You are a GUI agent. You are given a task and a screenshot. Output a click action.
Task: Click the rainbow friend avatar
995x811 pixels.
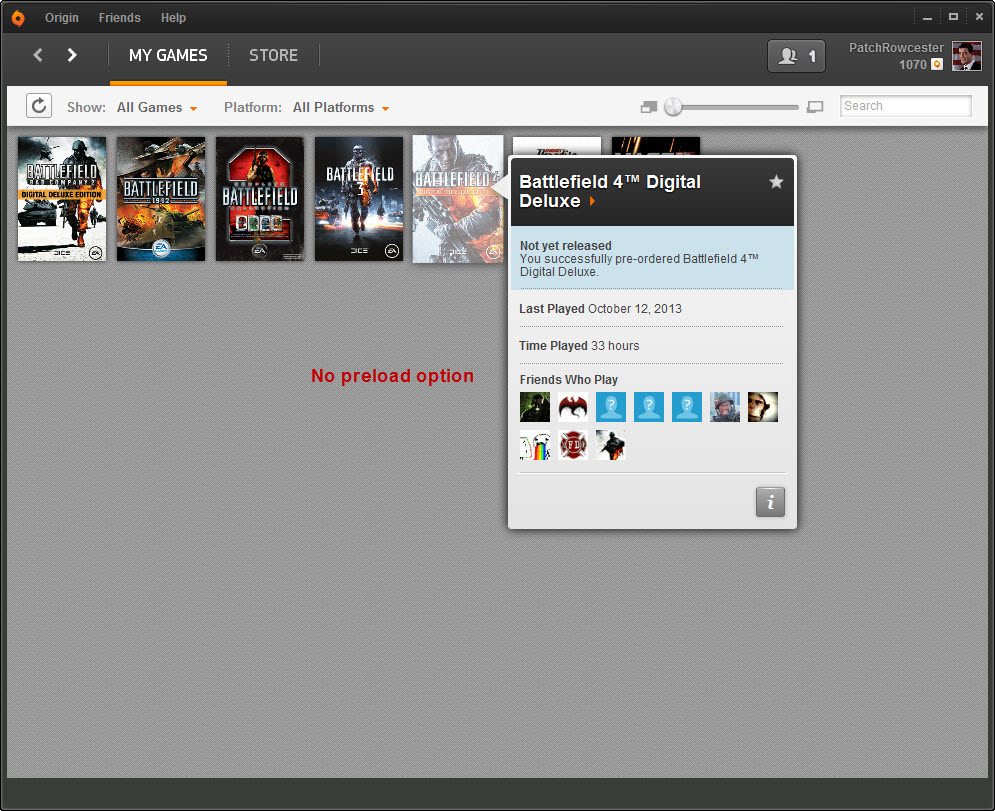(535, 445)
